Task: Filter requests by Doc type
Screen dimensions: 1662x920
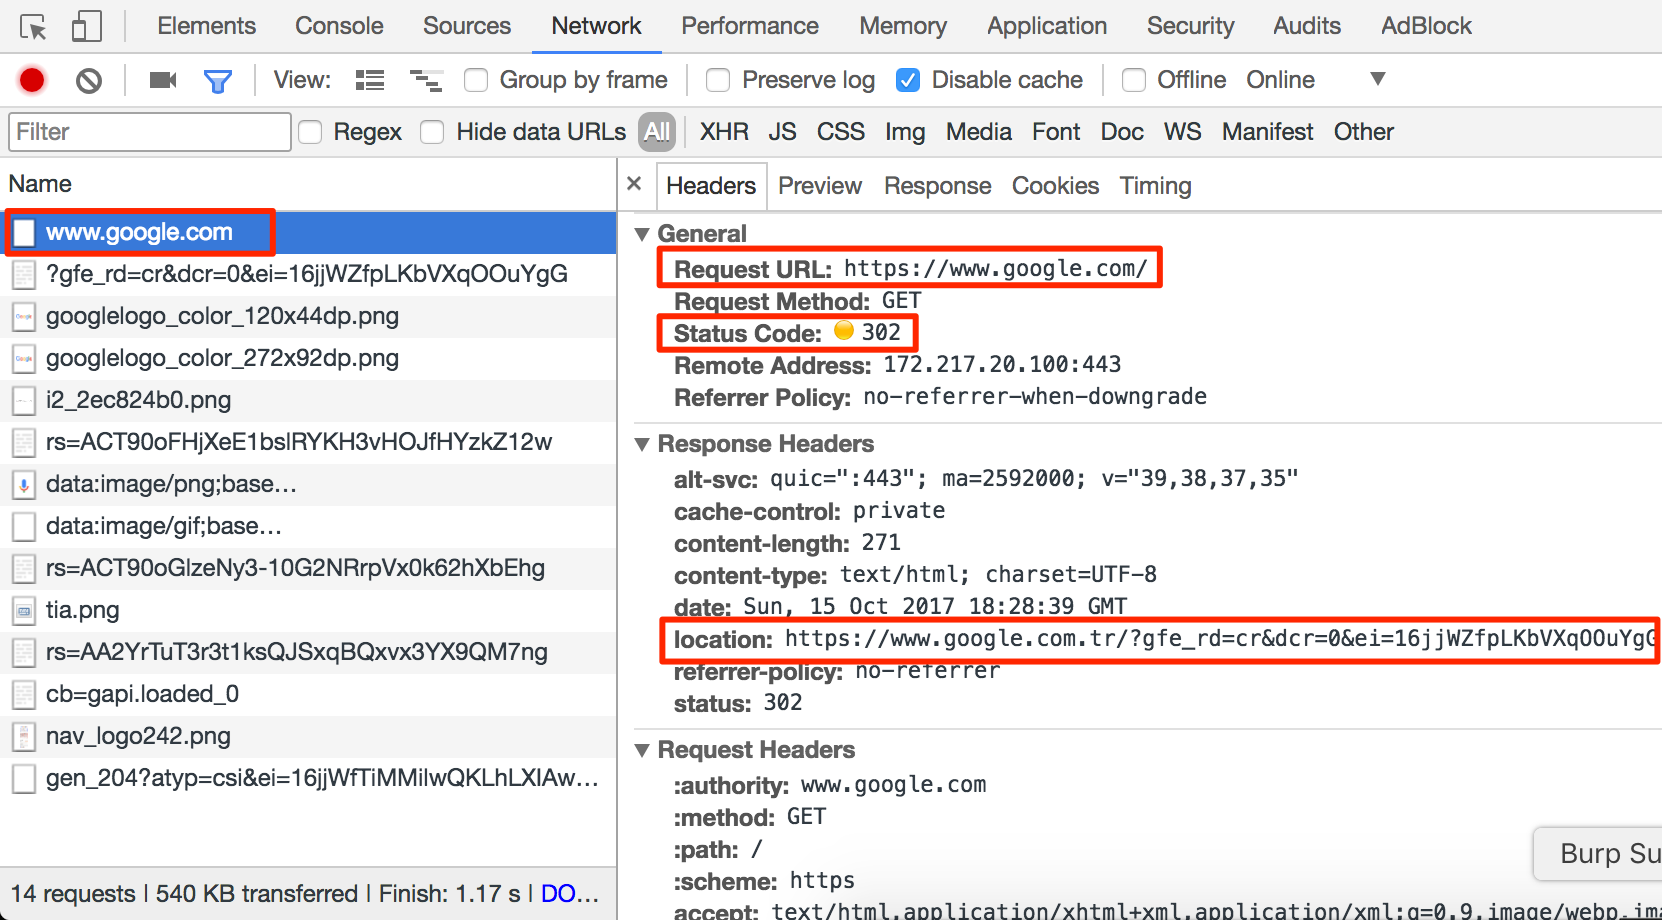Action: coord(1122,132)
